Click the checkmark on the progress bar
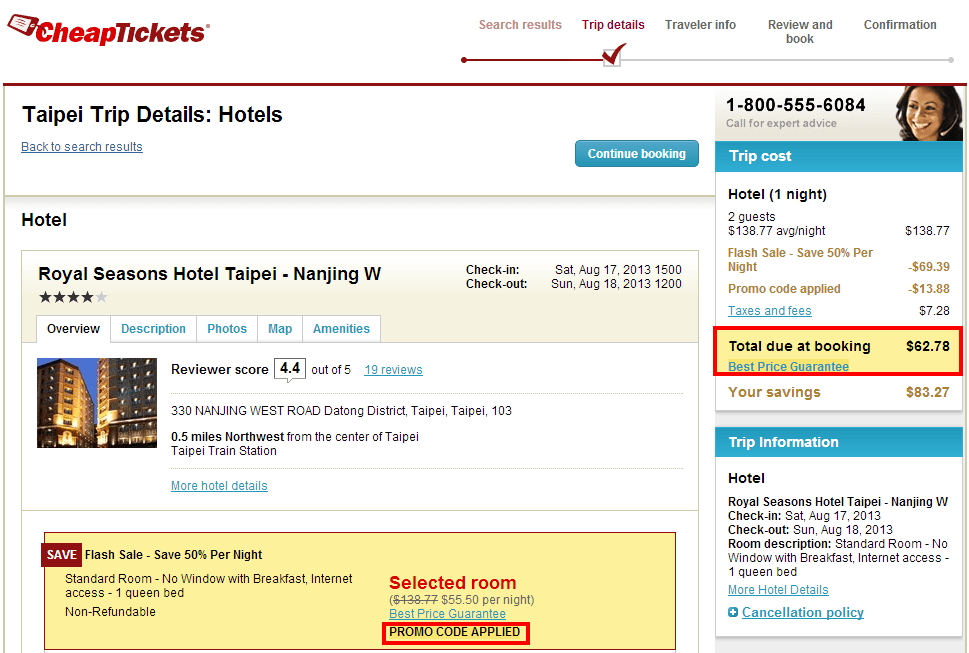 point(614,54)
